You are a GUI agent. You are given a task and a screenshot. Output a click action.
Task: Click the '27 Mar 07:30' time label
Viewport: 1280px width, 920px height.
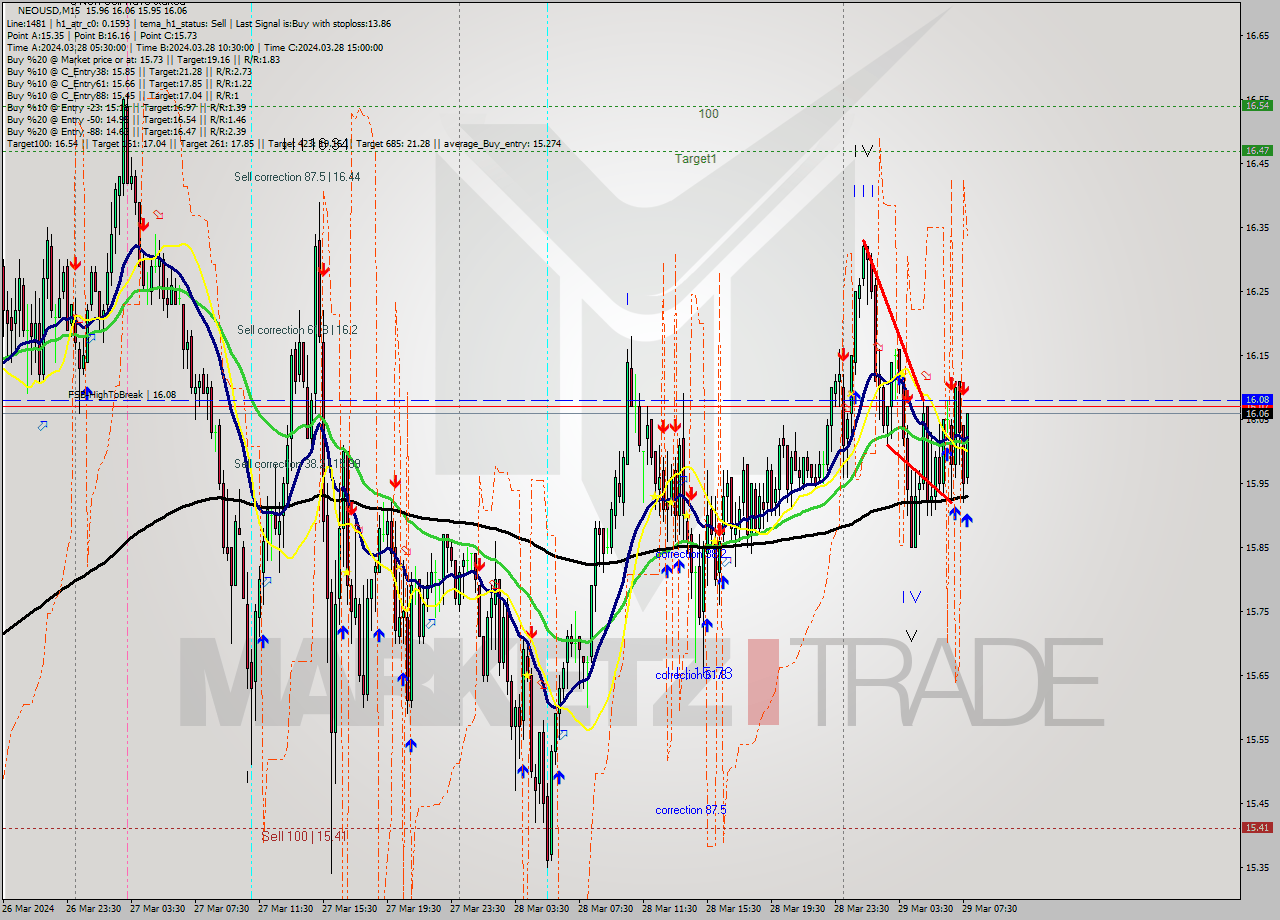[222, 909]
